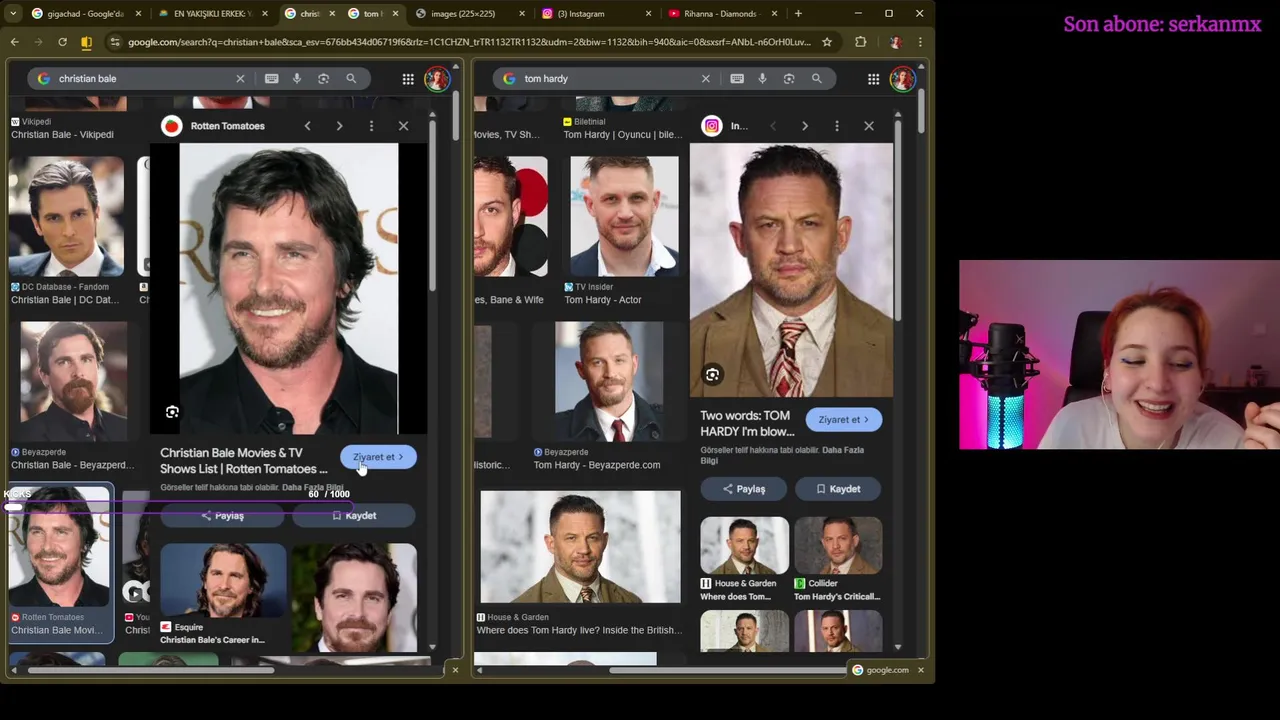This screenshot has width=1280, height=720.
Task: Click the yellow split-view icon next to reload
Action: [x=86, y=42]
